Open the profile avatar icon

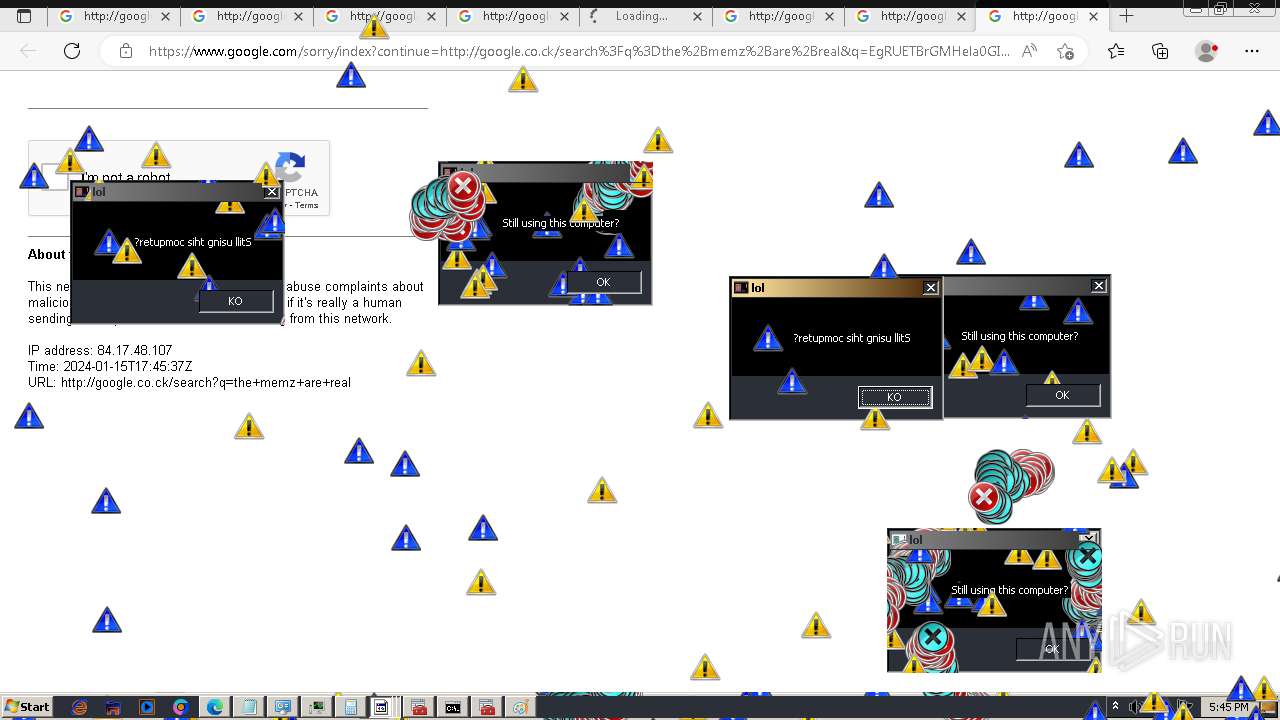[1207, 51]
